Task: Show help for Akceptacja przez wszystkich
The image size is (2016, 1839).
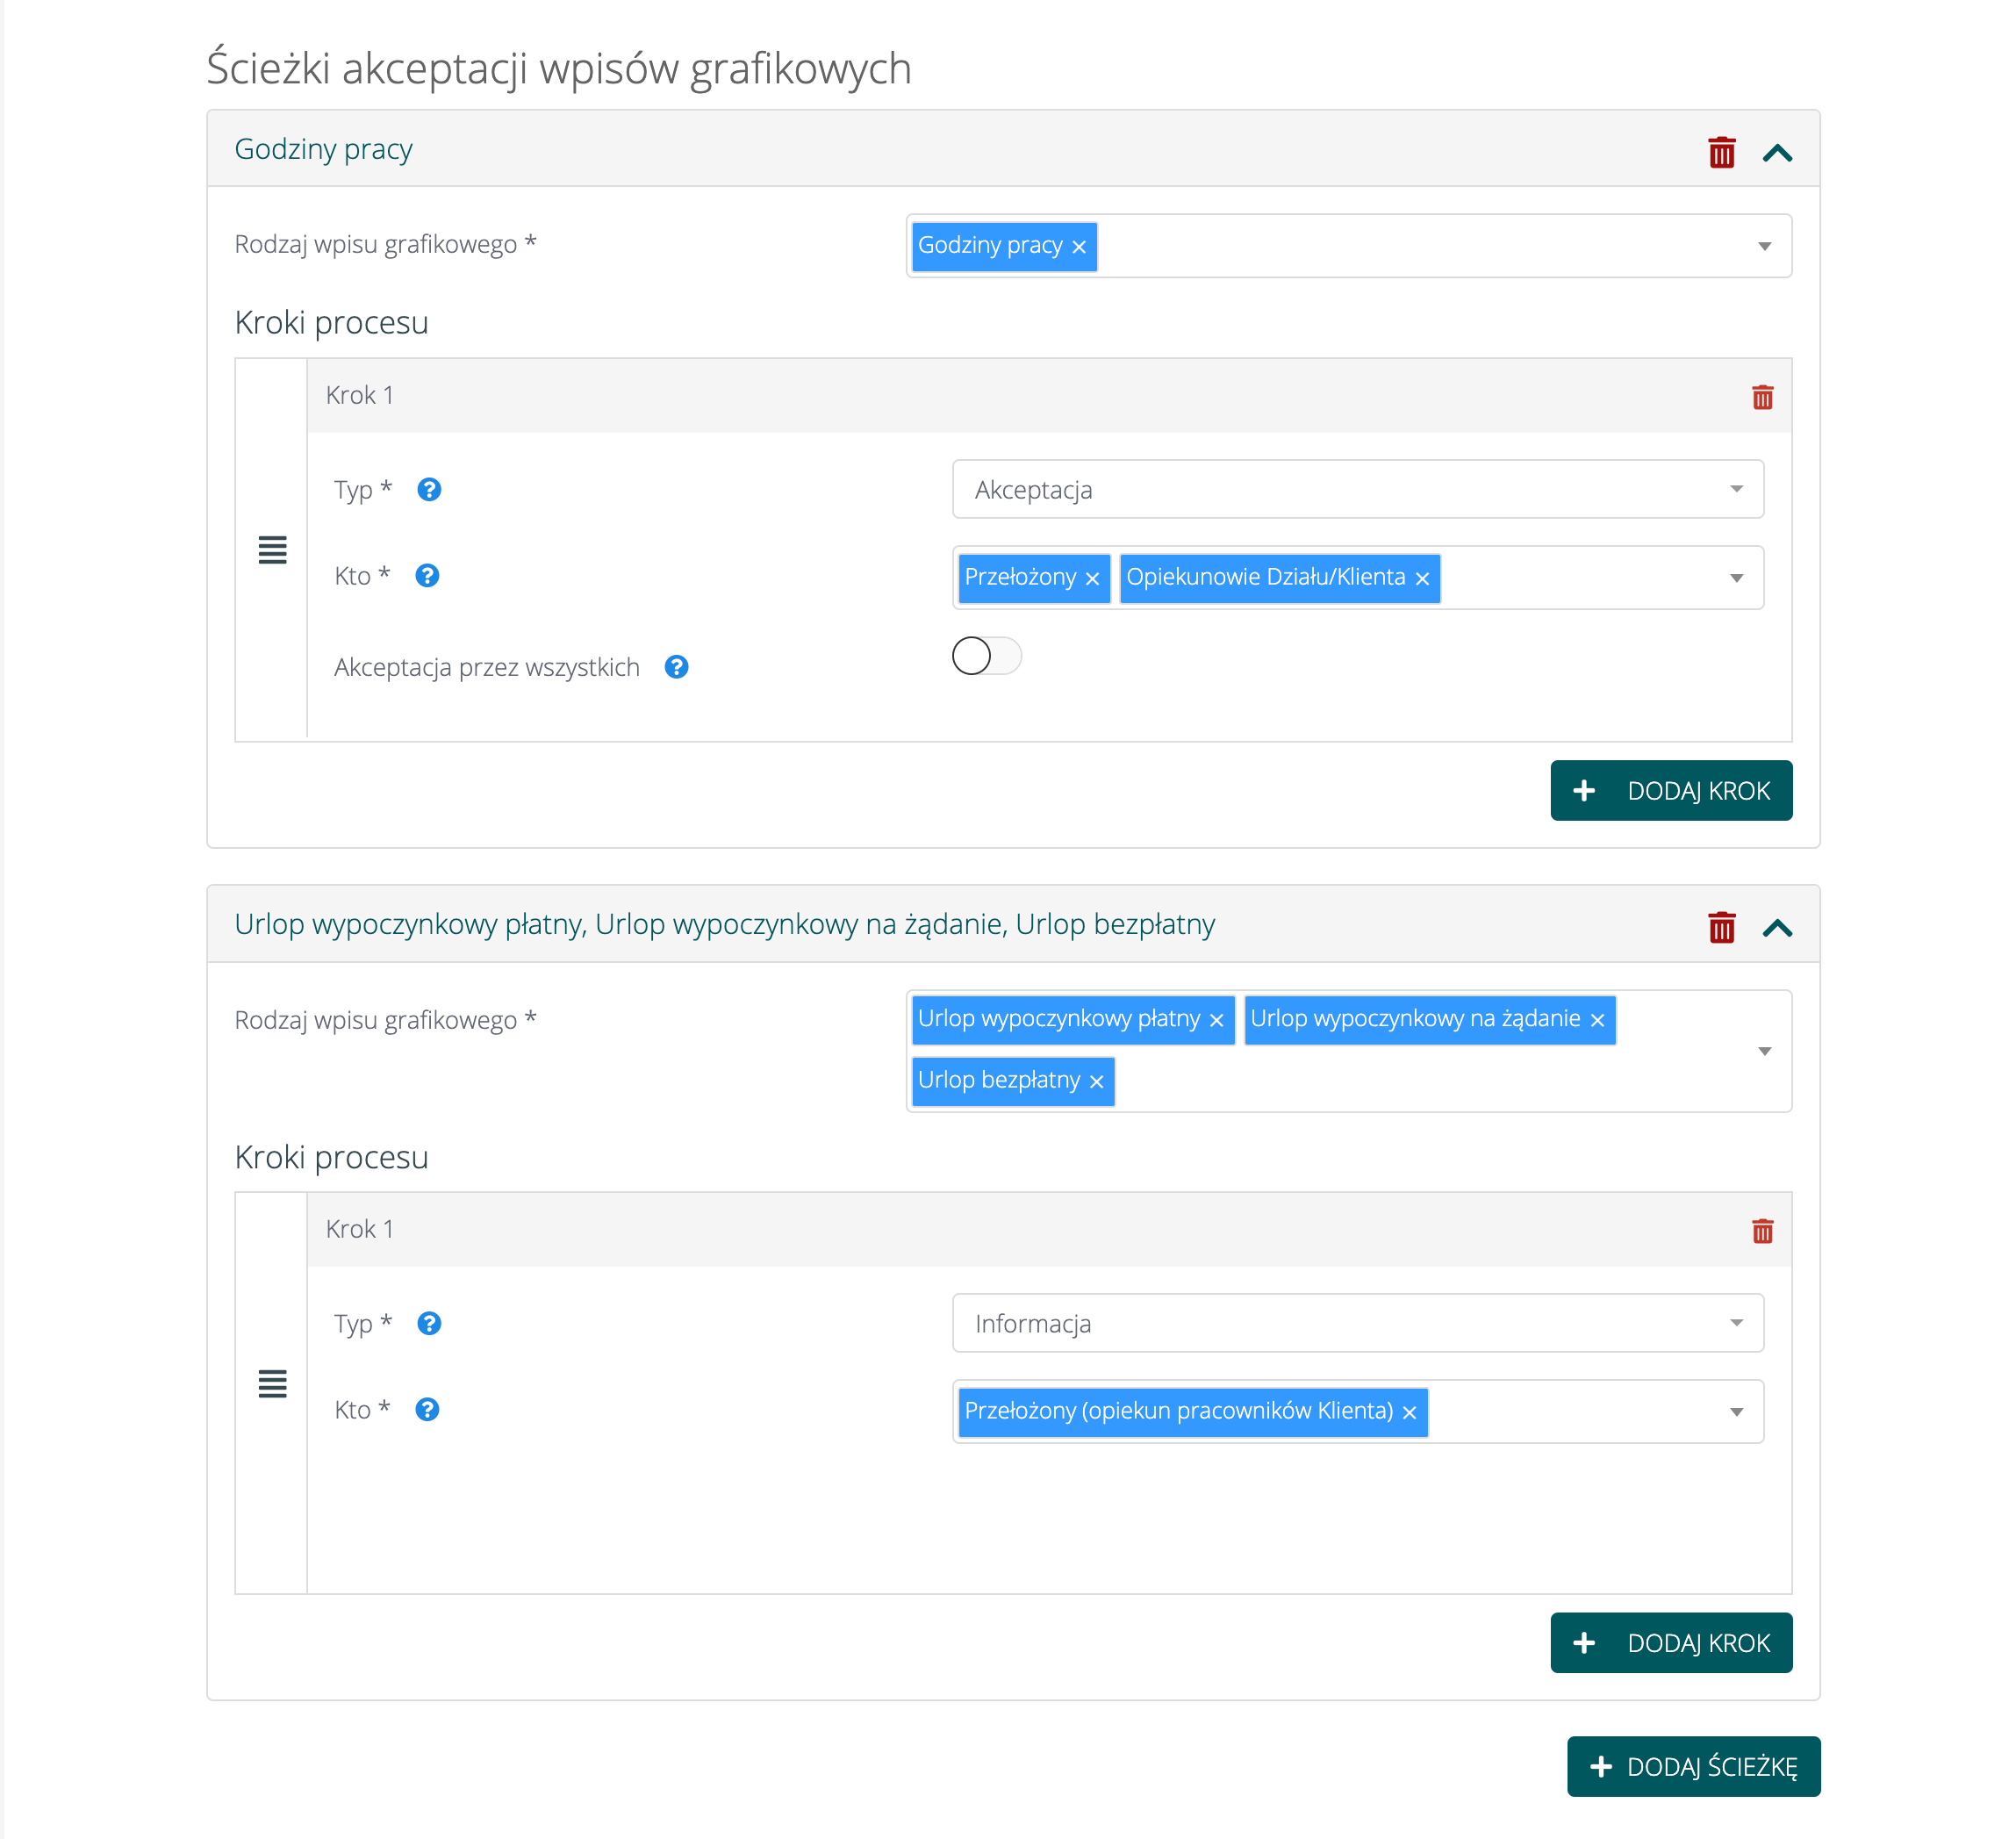Action: click(676, 667)
